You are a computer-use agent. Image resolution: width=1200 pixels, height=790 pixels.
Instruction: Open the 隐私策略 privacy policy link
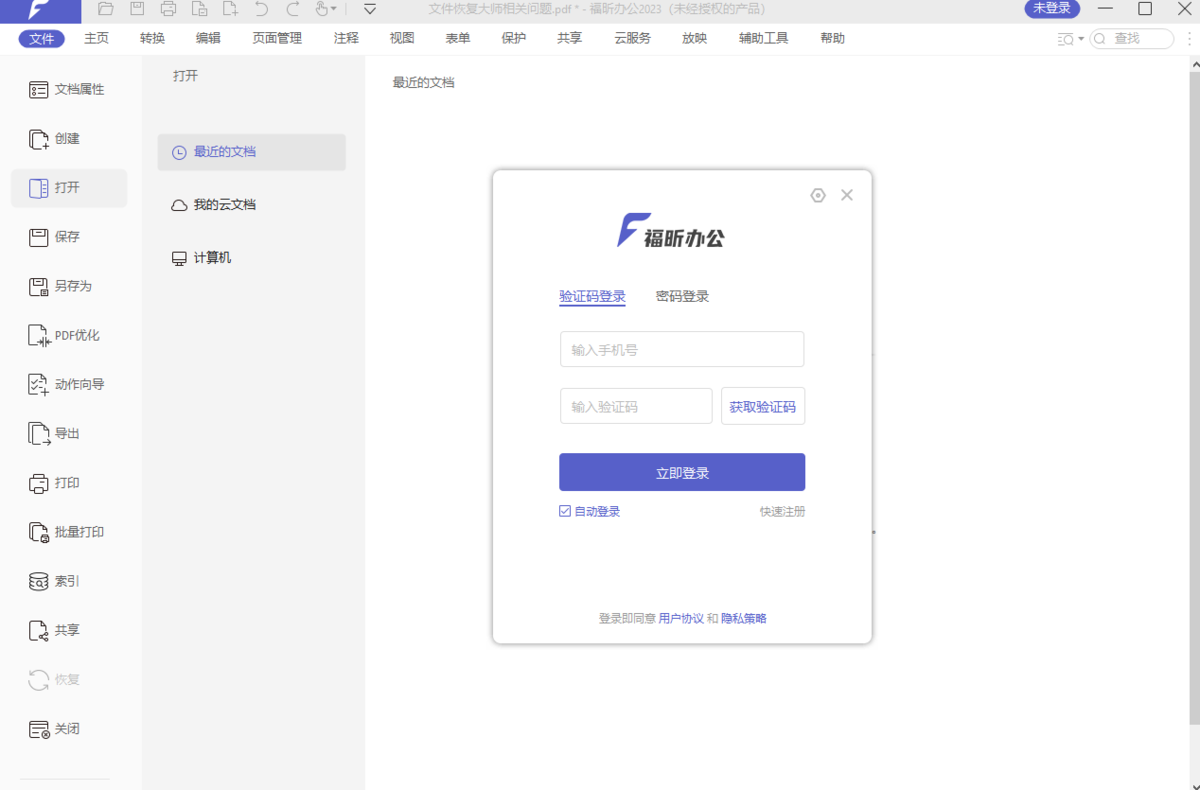[744, 618]
